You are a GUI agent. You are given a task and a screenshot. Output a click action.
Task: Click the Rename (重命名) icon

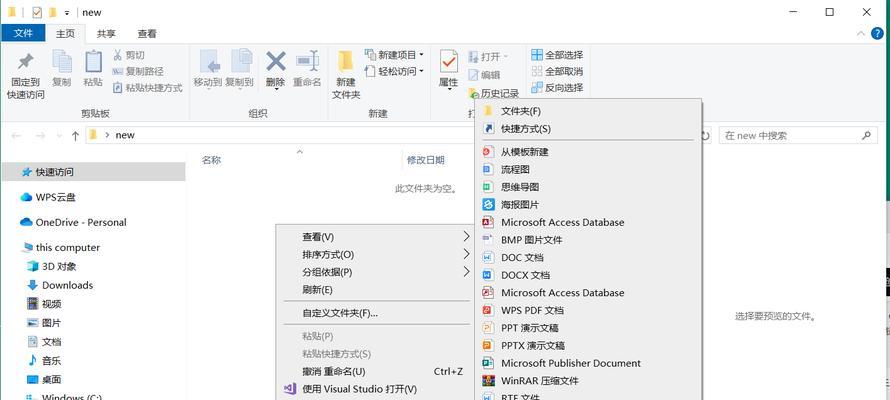point(307,61)
